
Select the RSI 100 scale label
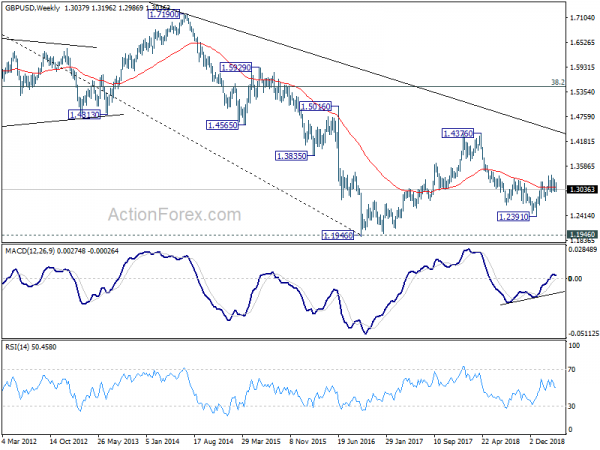coord(574,346)
